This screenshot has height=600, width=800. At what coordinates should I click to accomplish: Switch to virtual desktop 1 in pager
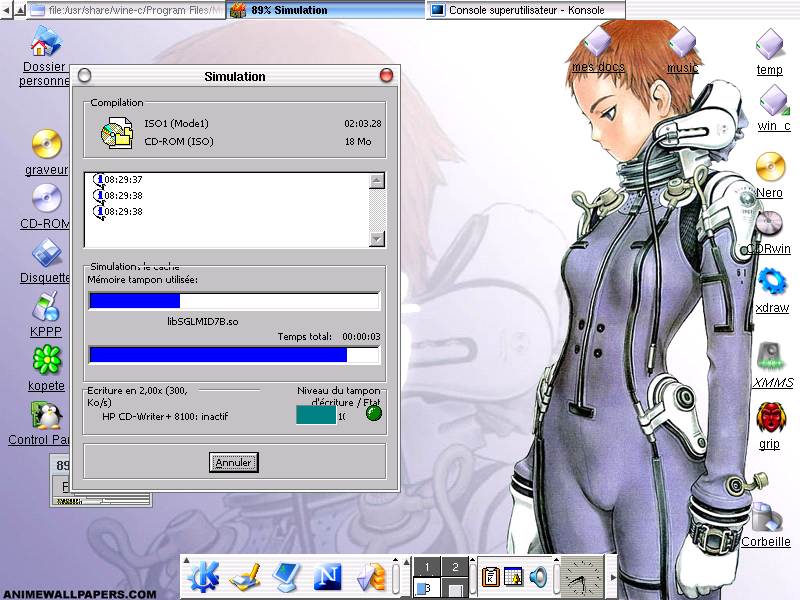click(427, 567)
